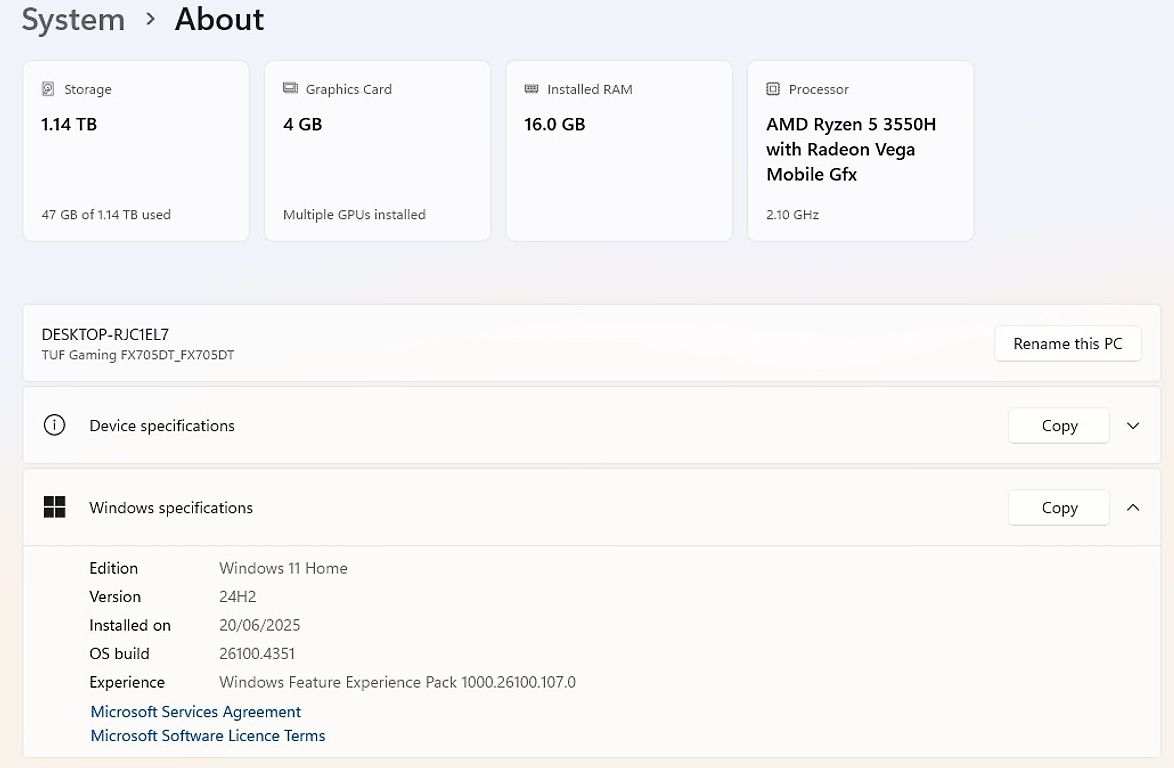The height and width of the screenshot is (768, 1174).
Task: Select model text TUF Gaming FX705DT_FX705DT
Action: [x=138, y=355]
